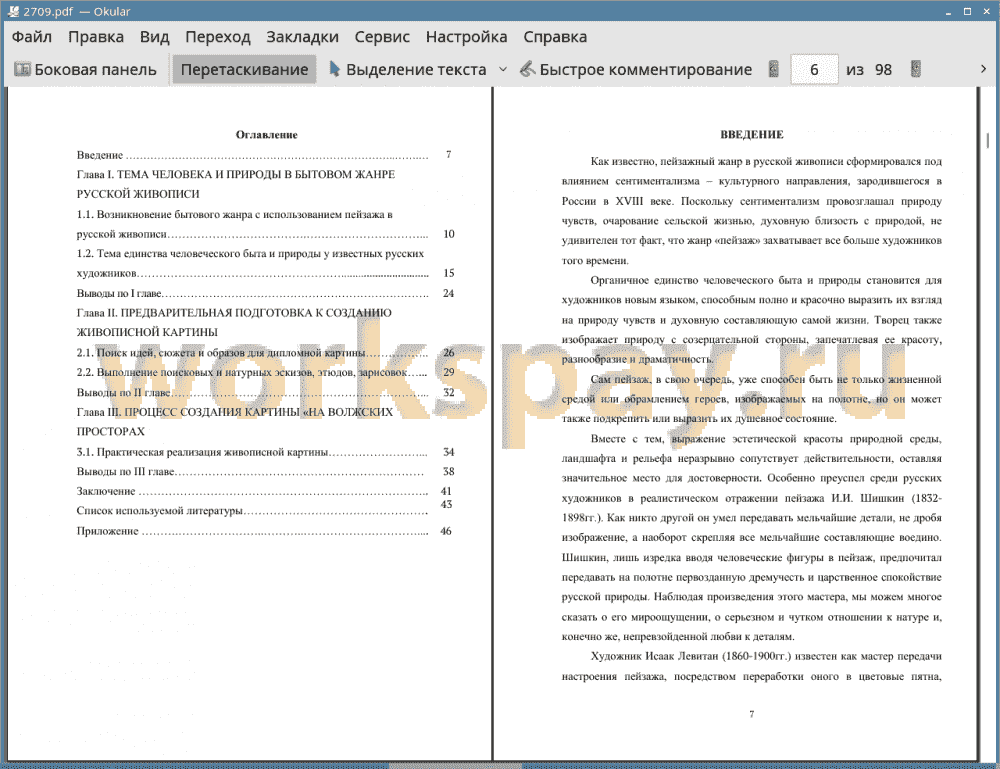Screen dimensions: 1000x769
Task: Close the Okular window
Action: click(x=987, y=11)
